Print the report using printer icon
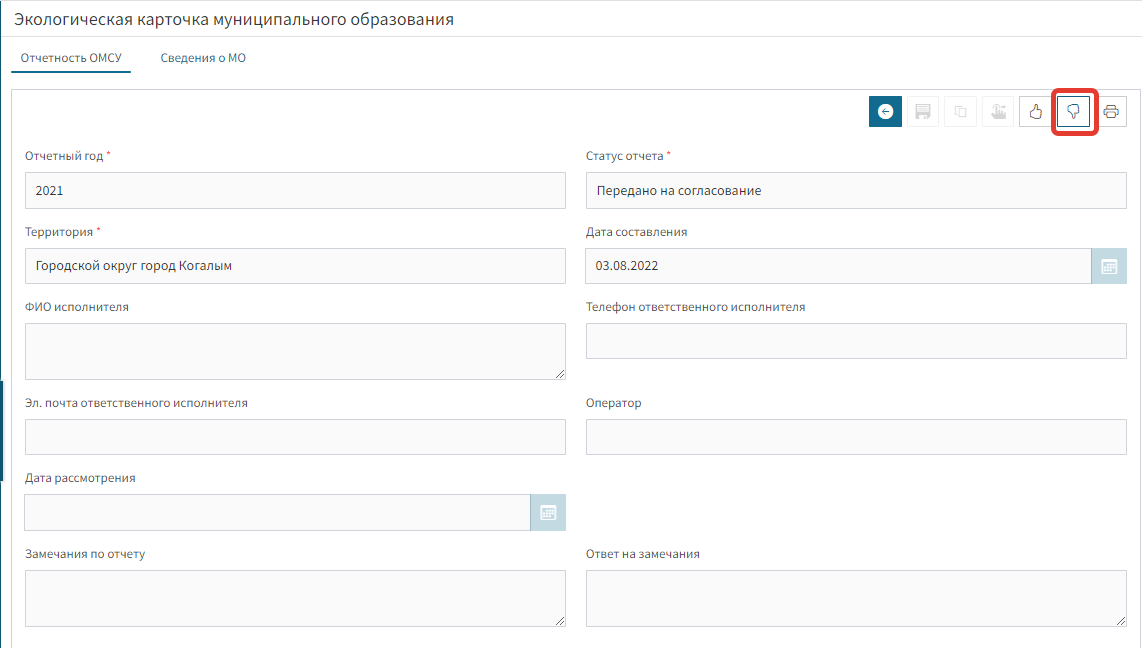The image size is (1142, 648). point(1110,112)
